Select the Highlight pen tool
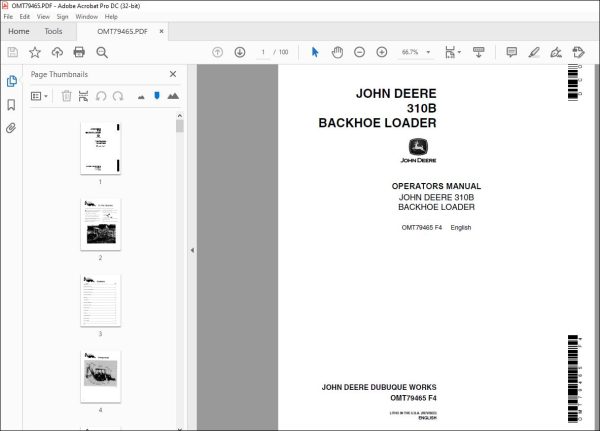Image resolution: width=600 pixels, height=431 pixels. [534, 52]
